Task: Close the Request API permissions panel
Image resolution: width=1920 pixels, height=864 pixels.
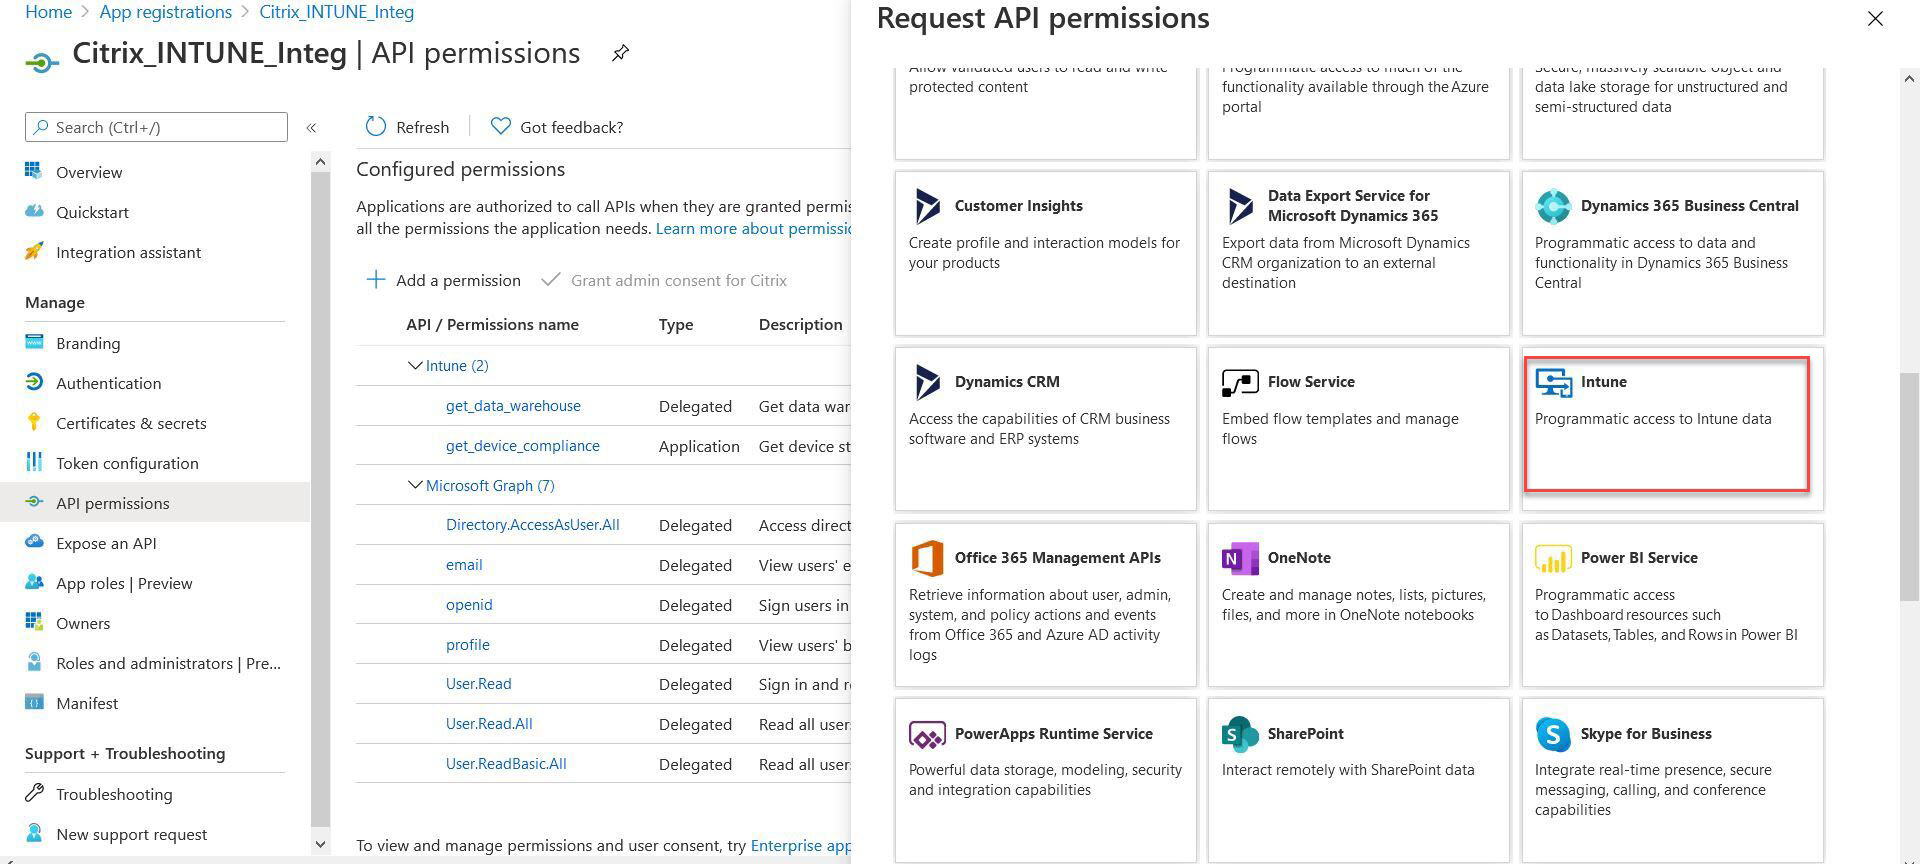Action: click(x=1875, y=19)
